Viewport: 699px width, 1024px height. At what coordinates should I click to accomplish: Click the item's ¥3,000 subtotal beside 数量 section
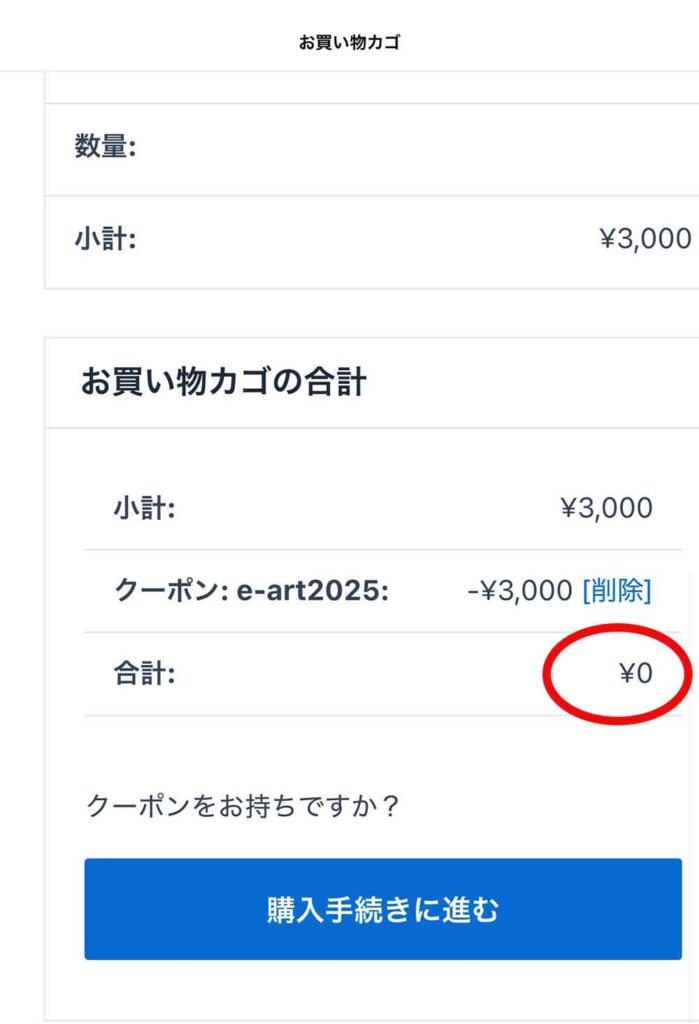[644, 239]
